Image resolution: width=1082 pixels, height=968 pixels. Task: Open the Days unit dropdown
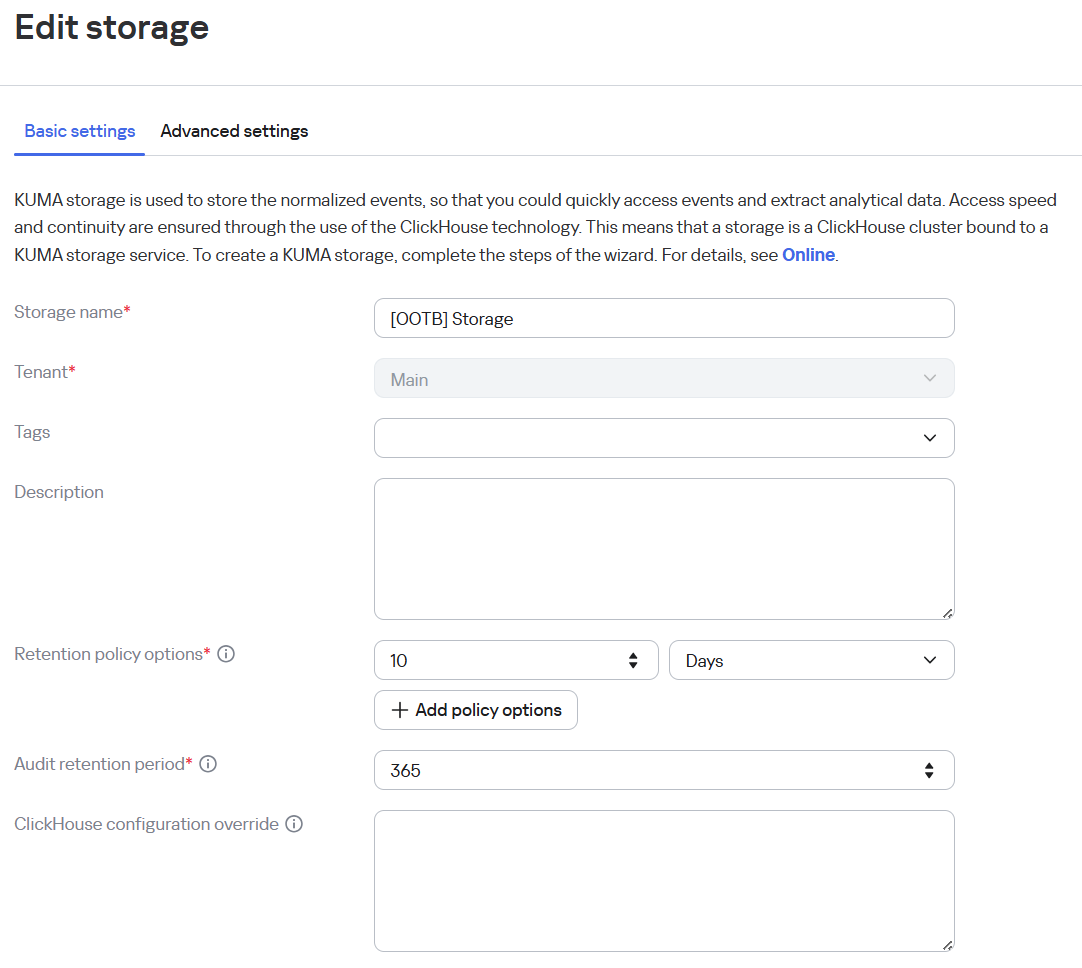[x=812, y=660]
